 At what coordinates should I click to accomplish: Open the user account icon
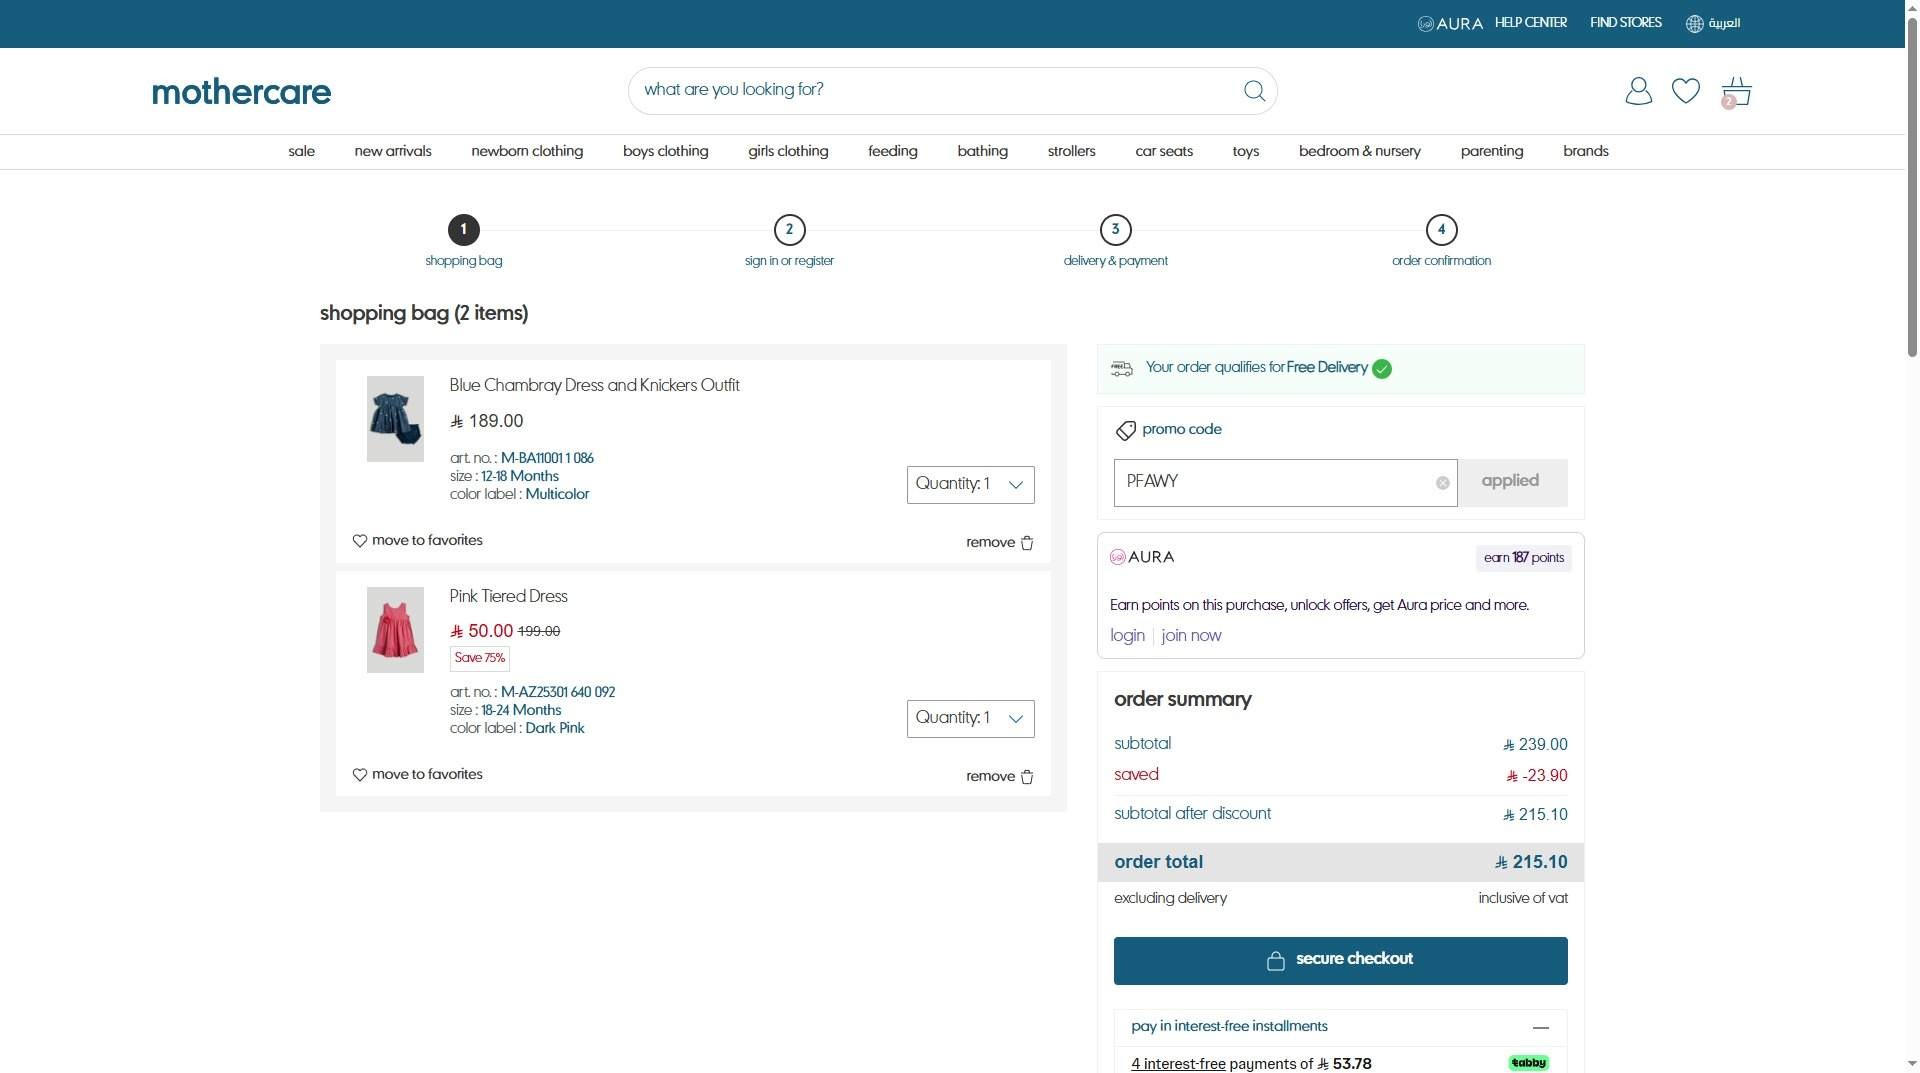[x=1638, y=91]
